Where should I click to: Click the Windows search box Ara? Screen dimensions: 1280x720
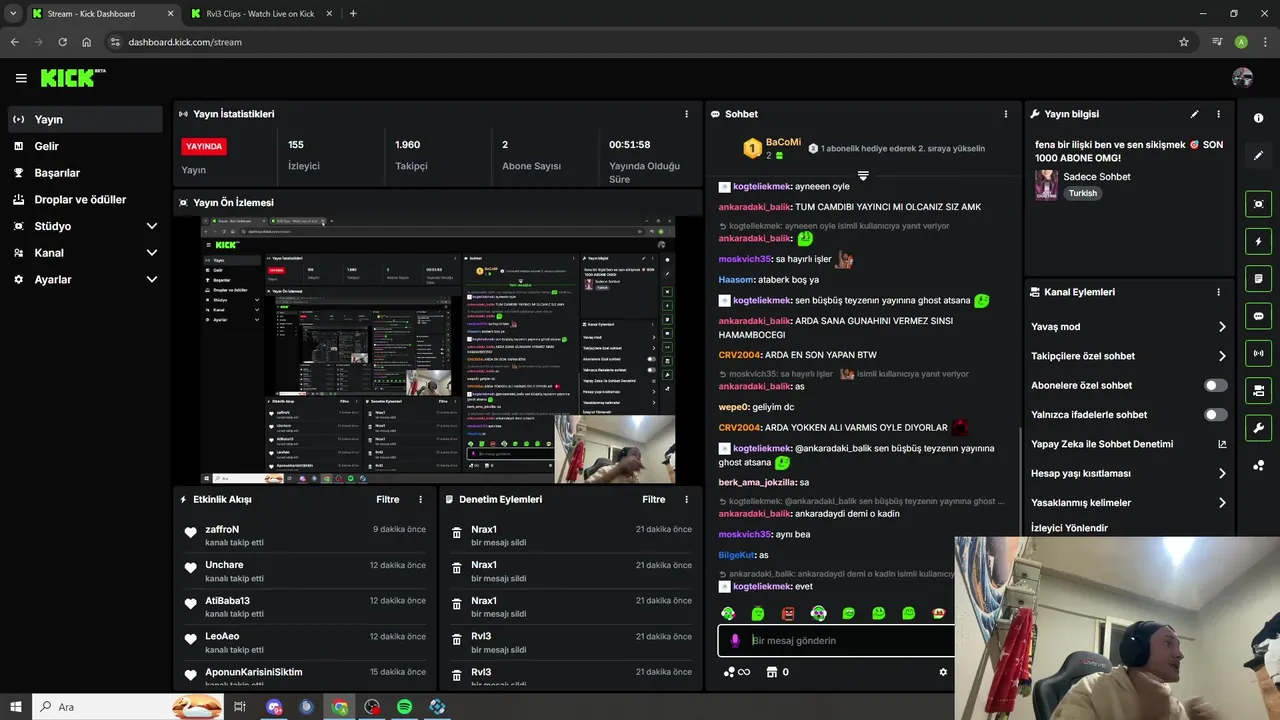coord(128,707)
